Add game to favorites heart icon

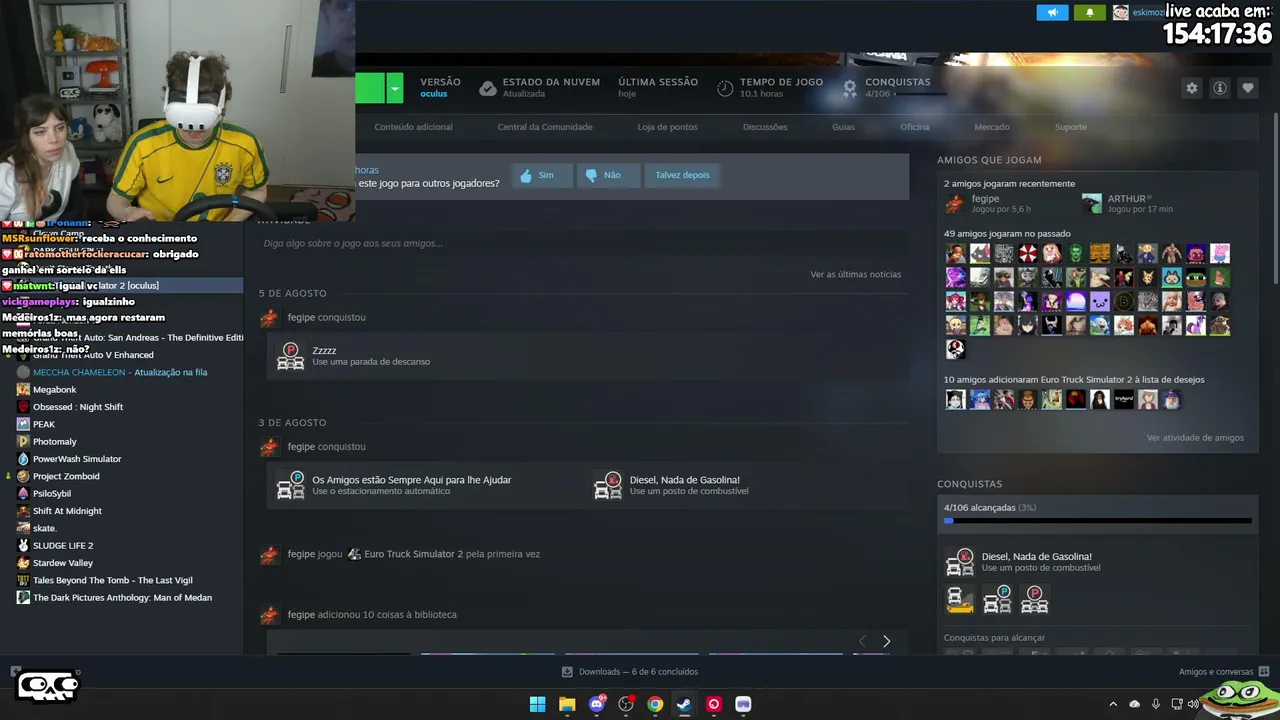[x=1248, y=88]
